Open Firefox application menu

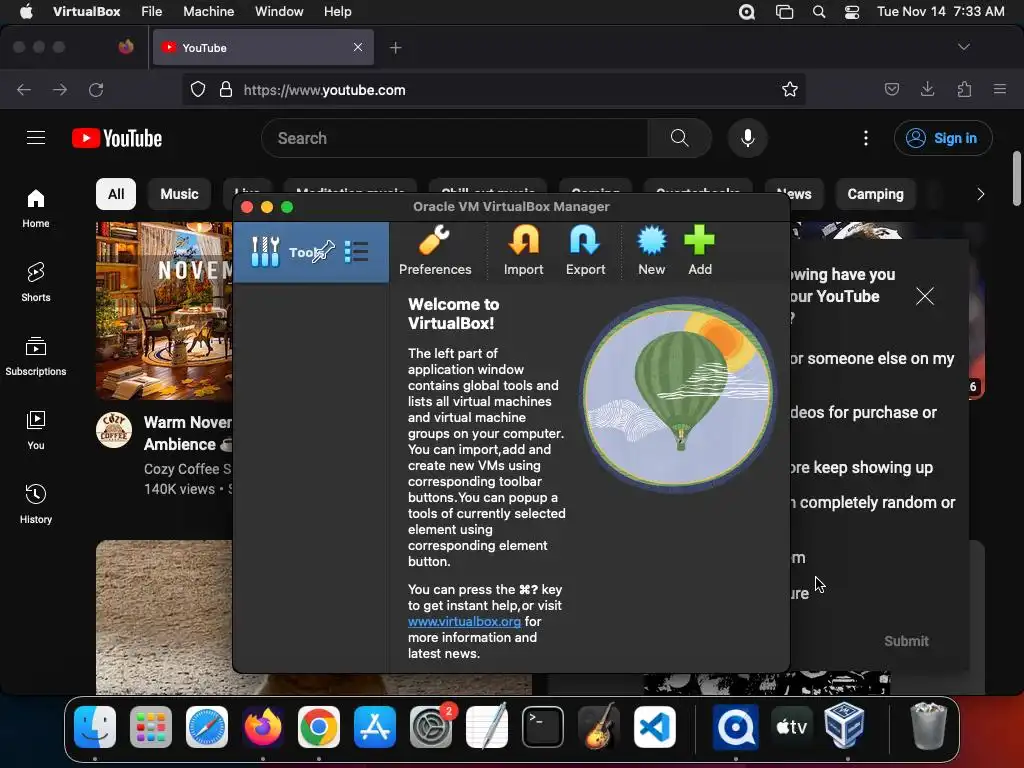click(999, 89)
